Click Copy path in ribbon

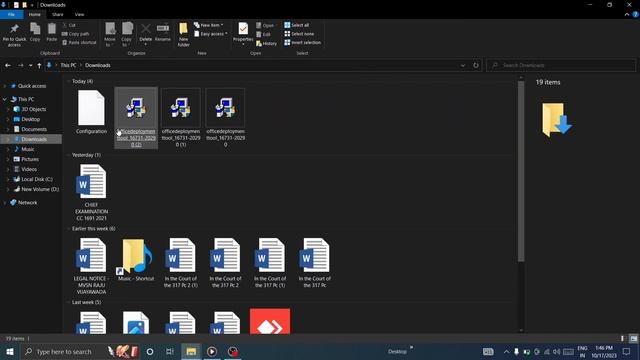76,34
